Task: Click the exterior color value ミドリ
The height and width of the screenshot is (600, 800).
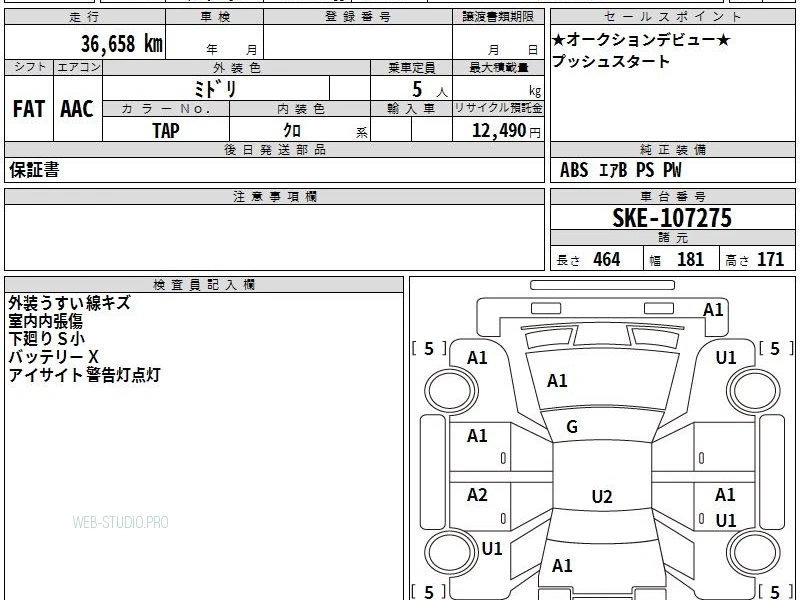Action: pyautogui.click(x=215, y=89)
